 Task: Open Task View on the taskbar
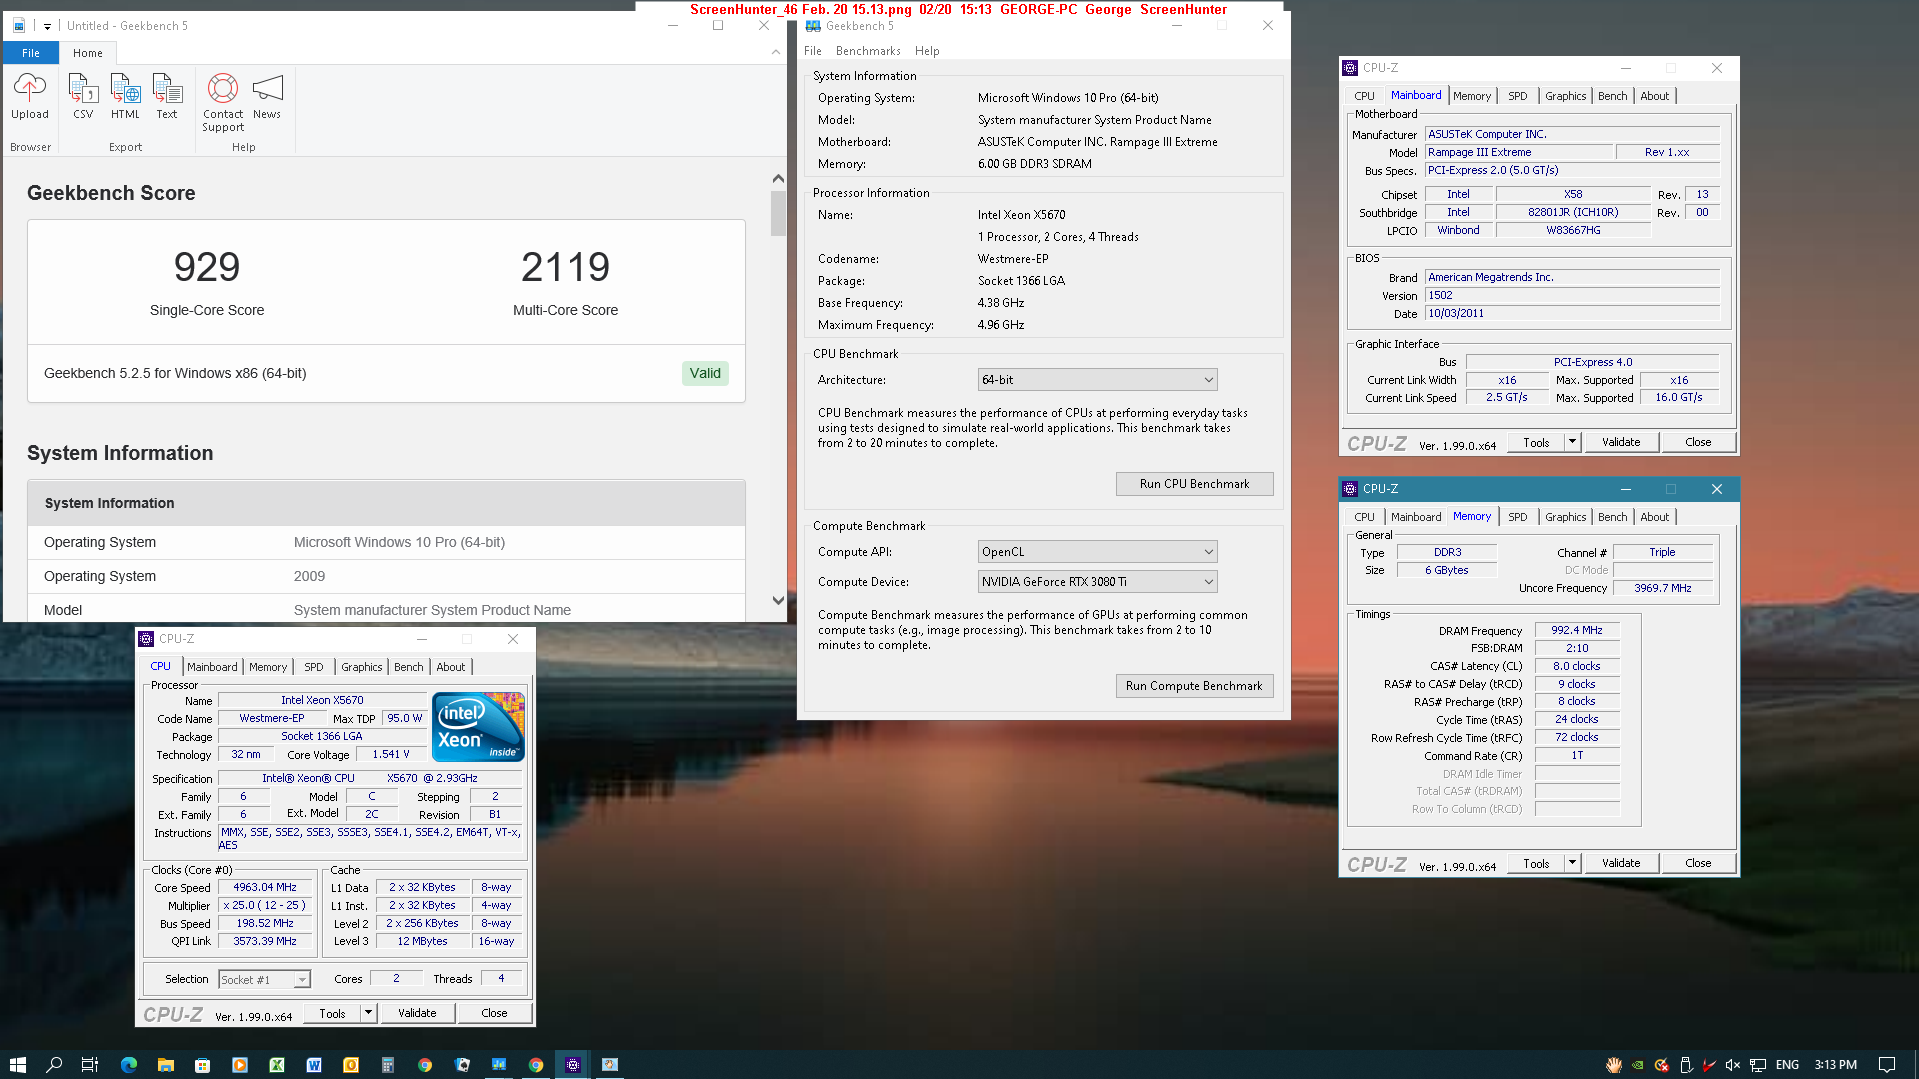click(90, 1065)
